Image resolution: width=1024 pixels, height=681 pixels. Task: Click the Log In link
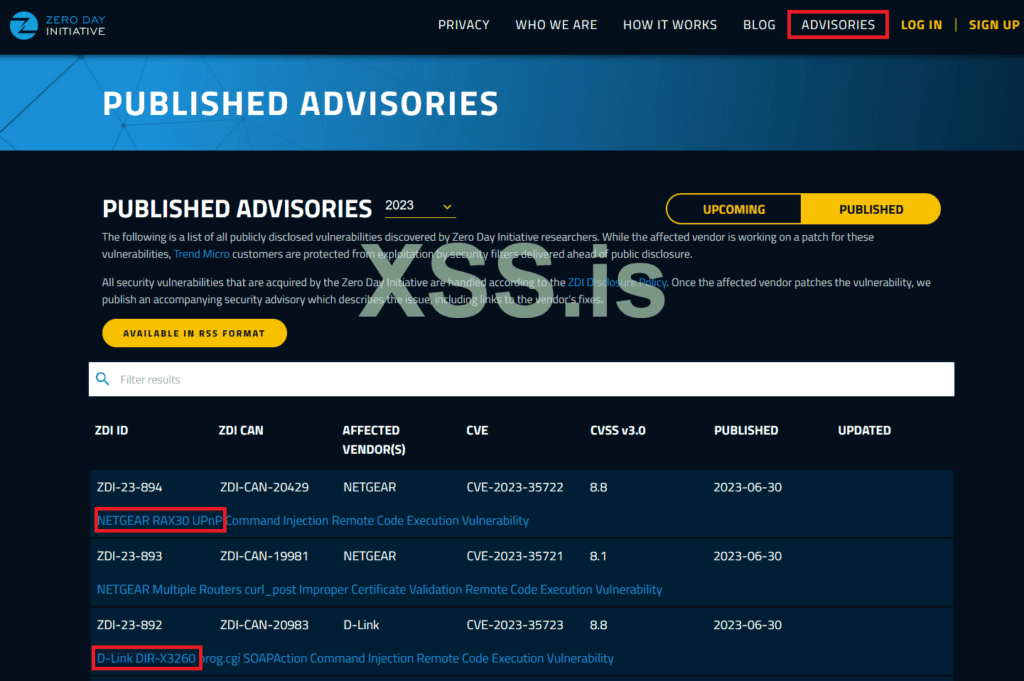tap(921, 25)
